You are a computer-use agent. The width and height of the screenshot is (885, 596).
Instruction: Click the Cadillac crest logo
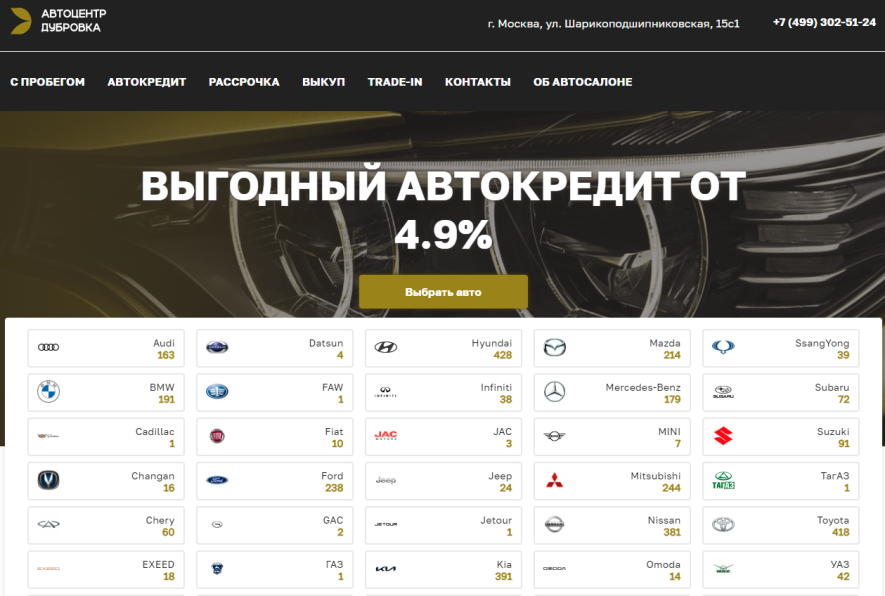(x=48, y=436)
